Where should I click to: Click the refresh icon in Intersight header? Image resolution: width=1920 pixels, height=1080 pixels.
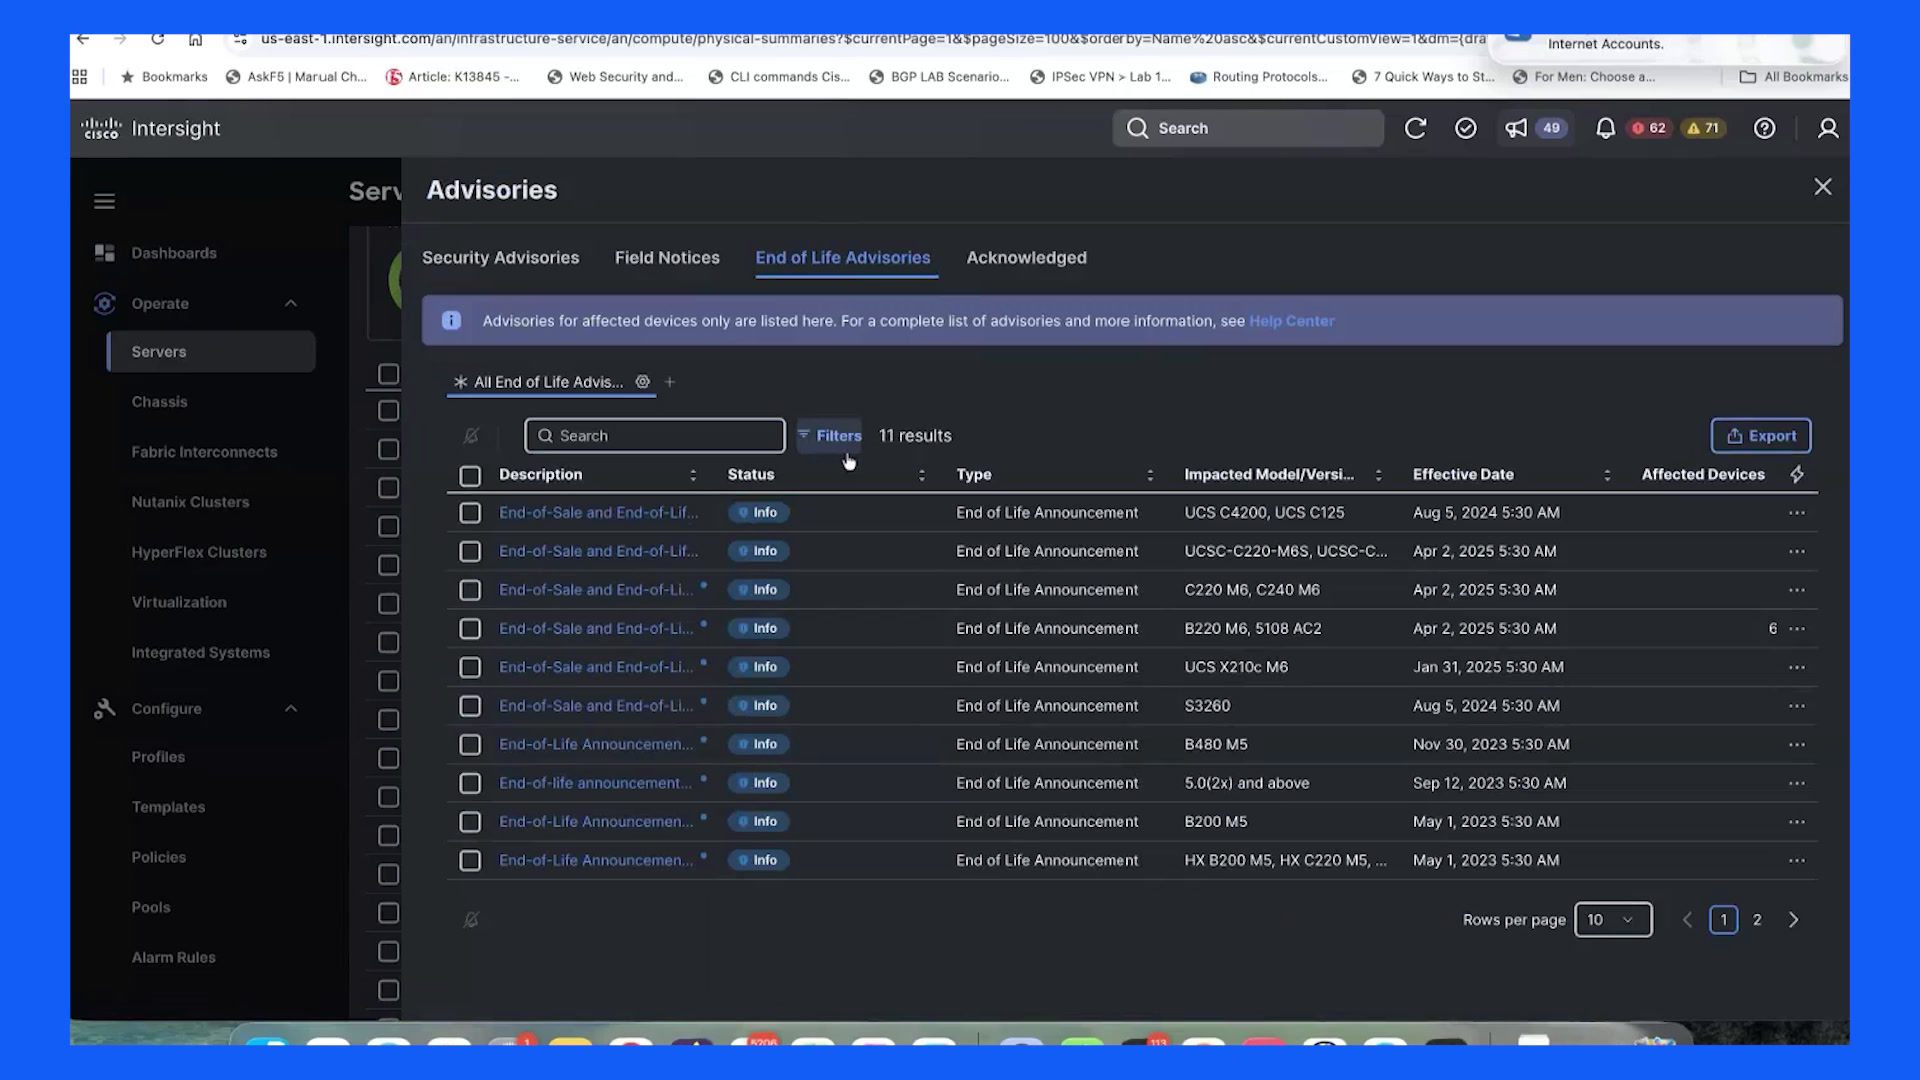pos(1415,128)
